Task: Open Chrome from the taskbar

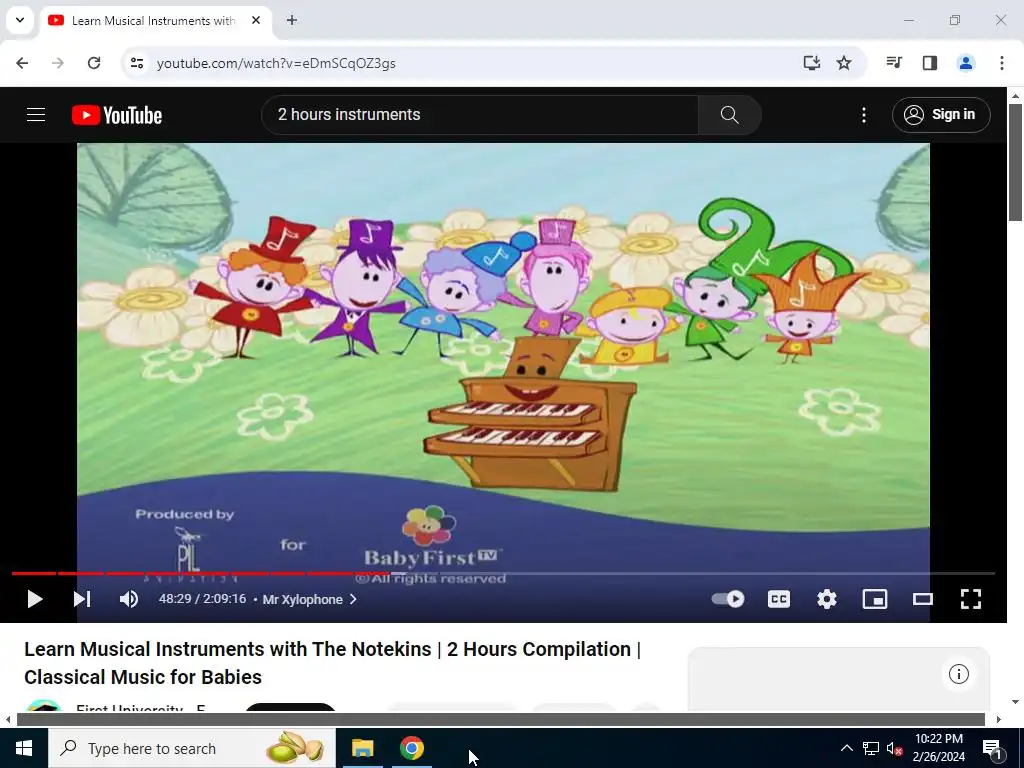Action: point(411,748)
